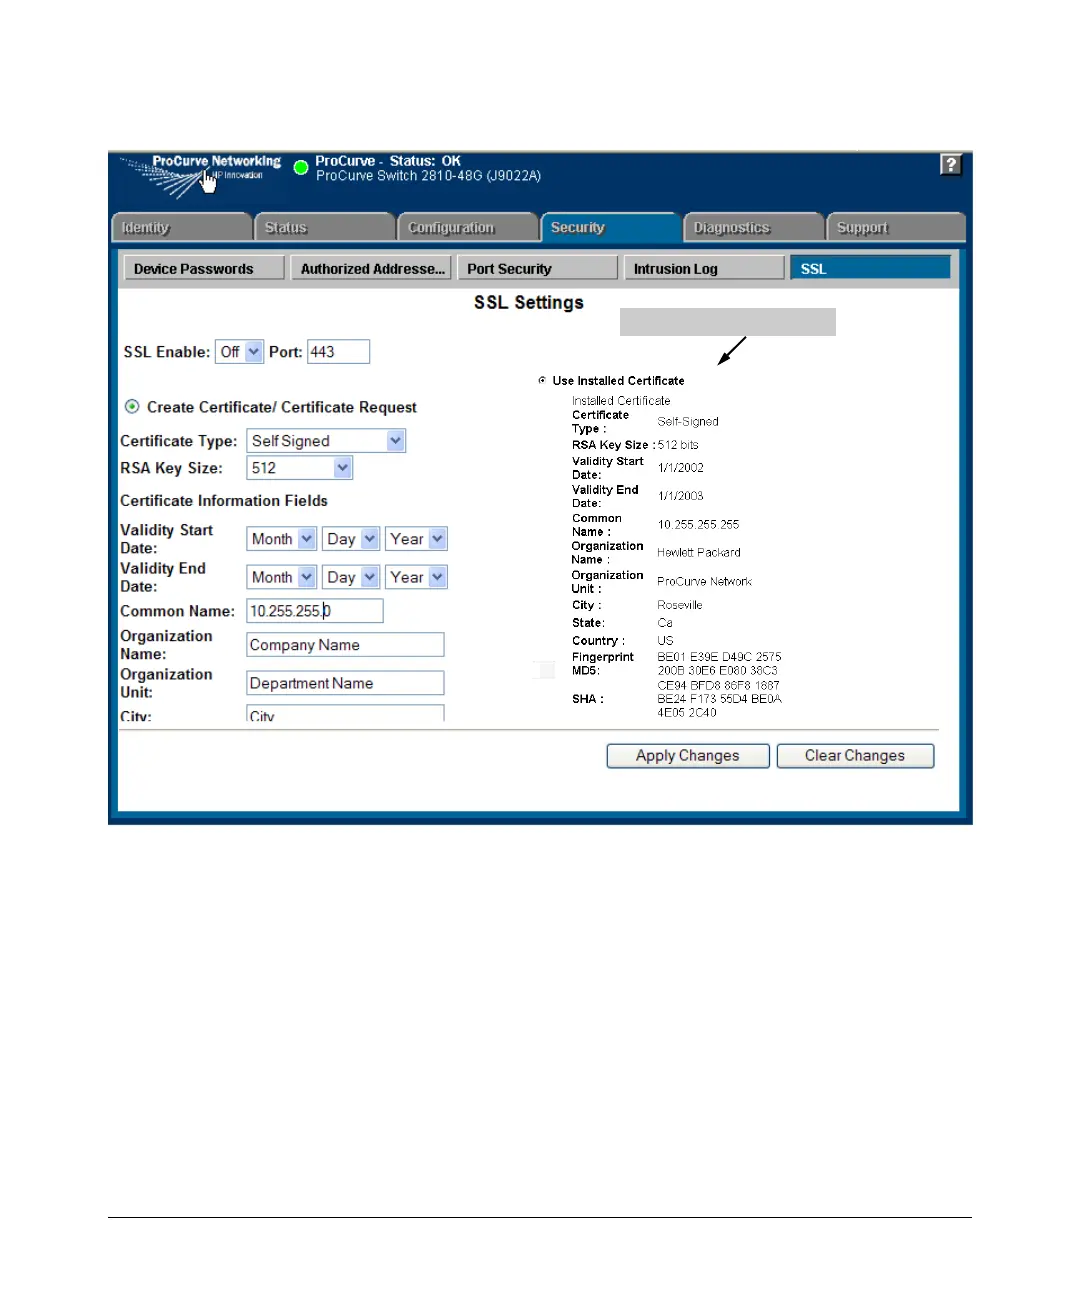Image resolution: width=1080 pixels, height=1296 pixels.
Task: Click the "10.255.255.255" common name value
Action: tap(699, 524)
